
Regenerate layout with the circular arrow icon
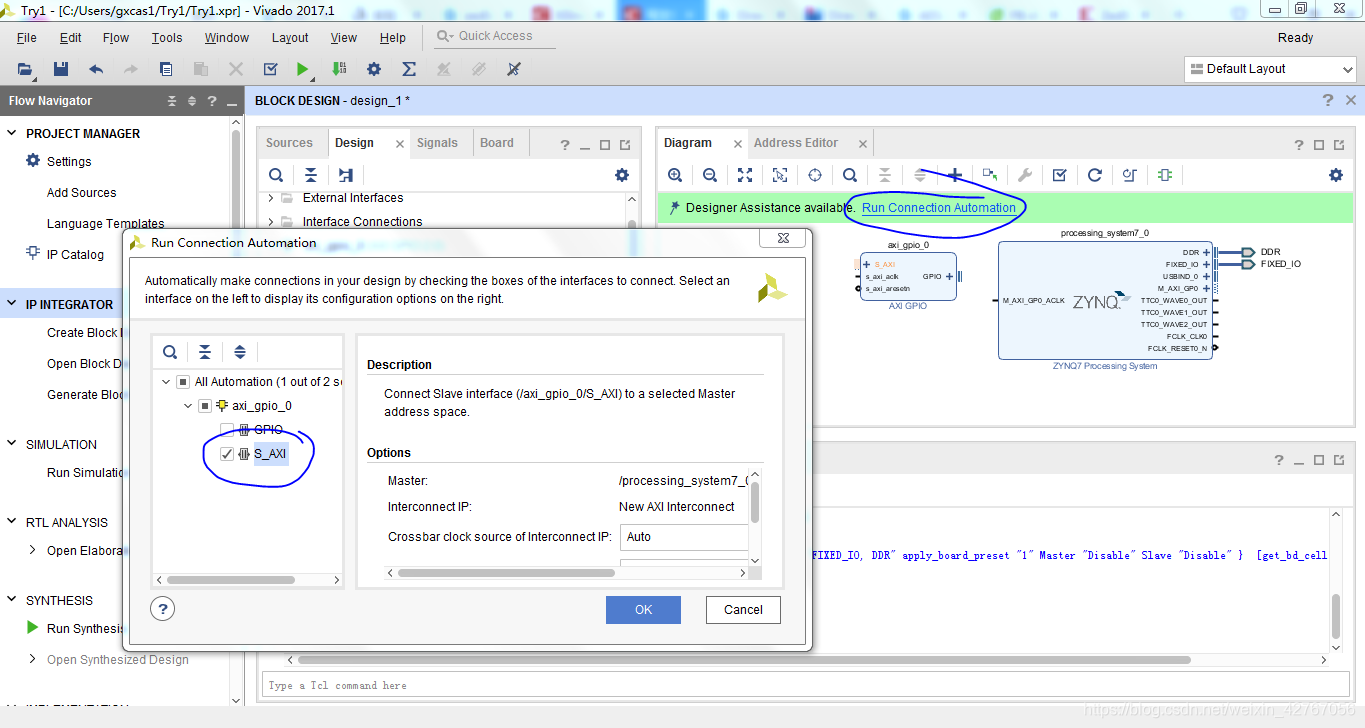click(x=1095, y=175)
